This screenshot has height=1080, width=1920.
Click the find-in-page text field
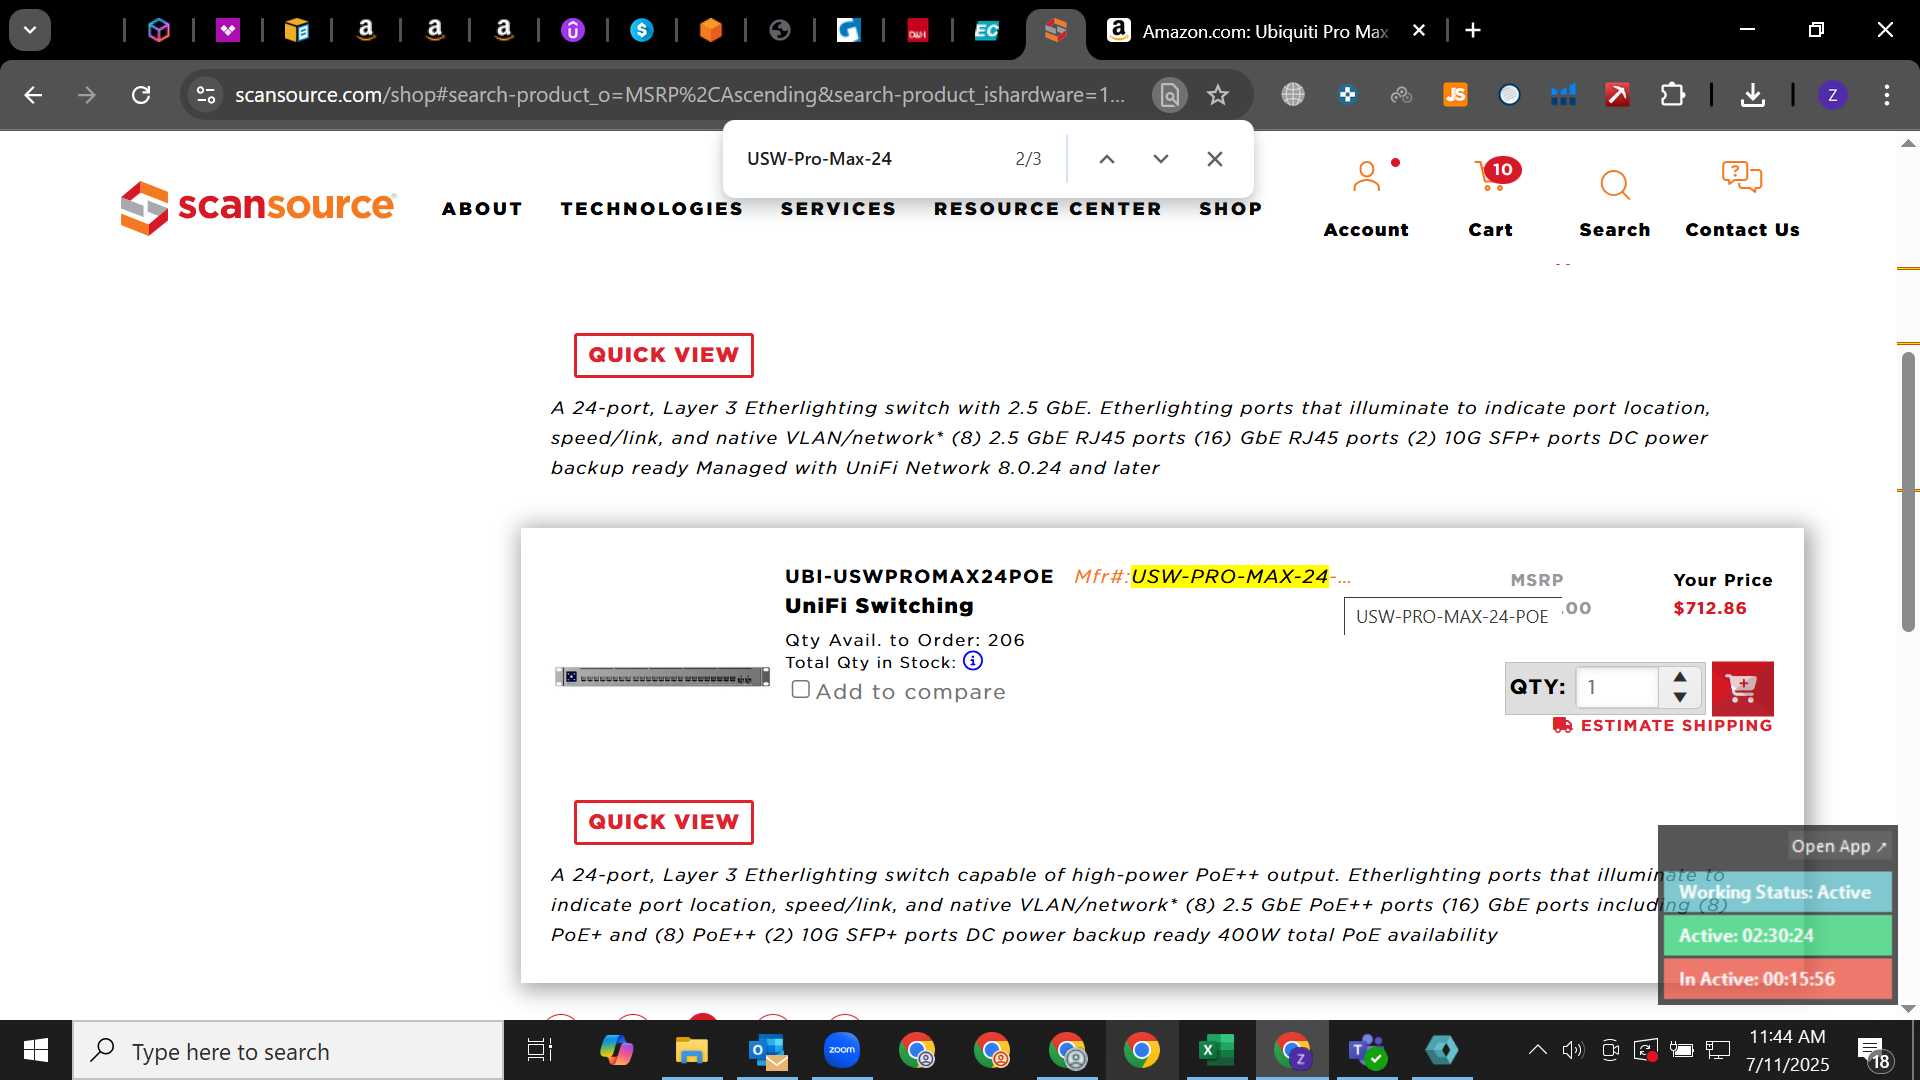pyautogui.click(x=870, y=159)
